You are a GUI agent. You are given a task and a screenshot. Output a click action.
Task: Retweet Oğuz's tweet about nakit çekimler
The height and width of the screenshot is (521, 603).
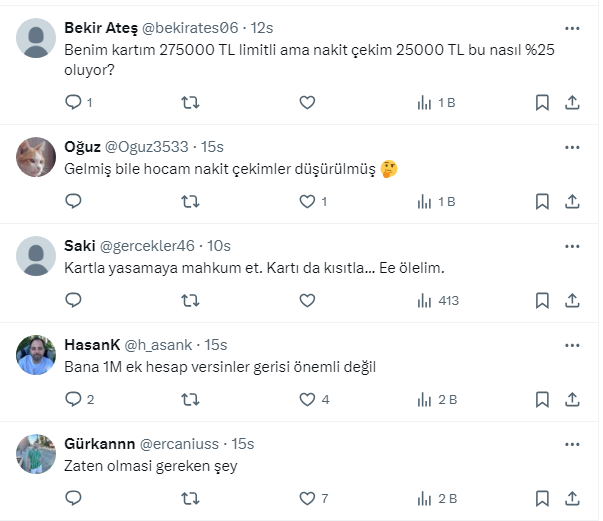190,201
